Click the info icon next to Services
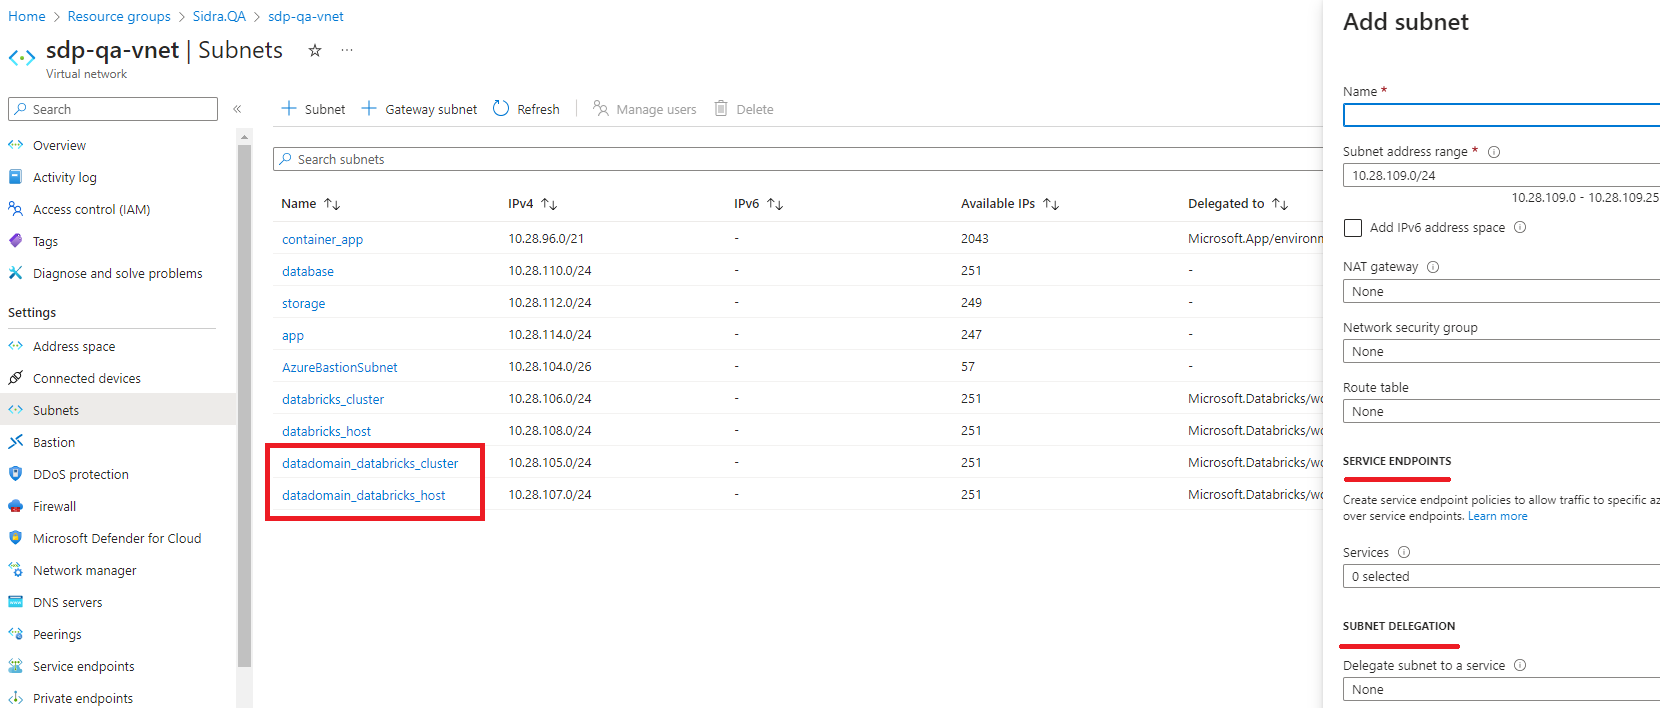1660x708 pixels. 1404,552
